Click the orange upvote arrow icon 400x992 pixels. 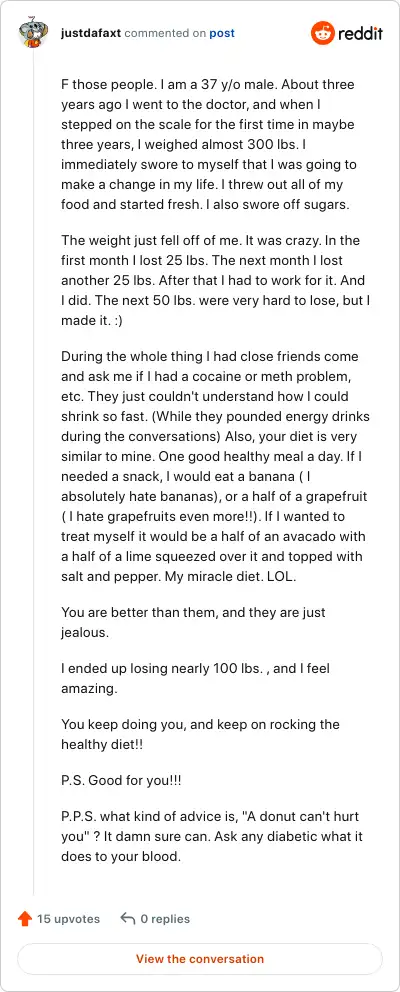click(x=25, y=919)
